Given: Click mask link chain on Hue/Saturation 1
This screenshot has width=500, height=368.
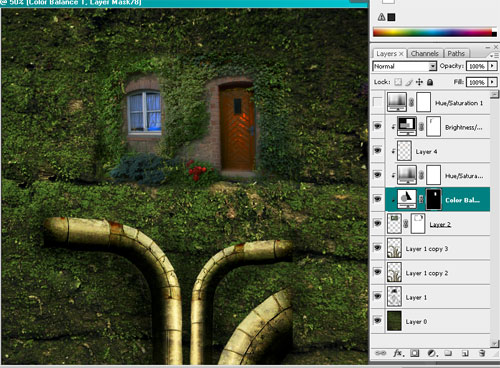Looking at the screenshot, I should click(x=411, y=102).
